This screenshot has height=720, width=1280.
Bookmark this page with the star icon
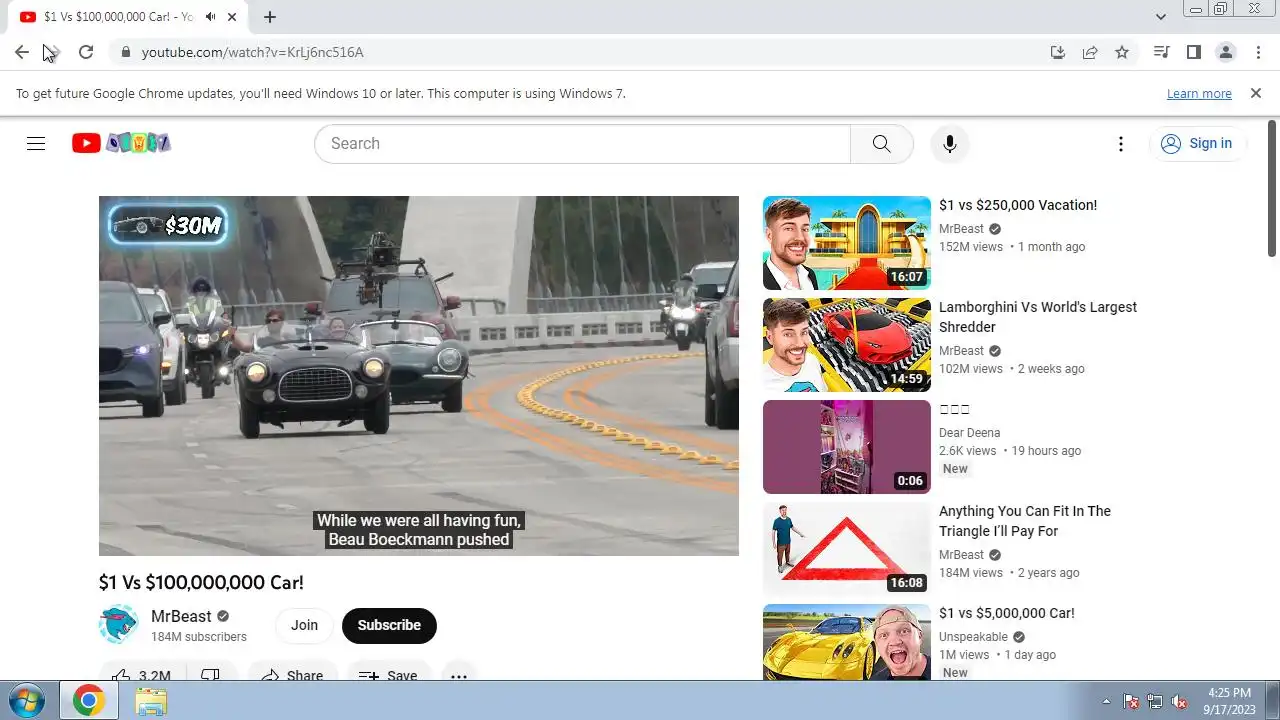1122,52
